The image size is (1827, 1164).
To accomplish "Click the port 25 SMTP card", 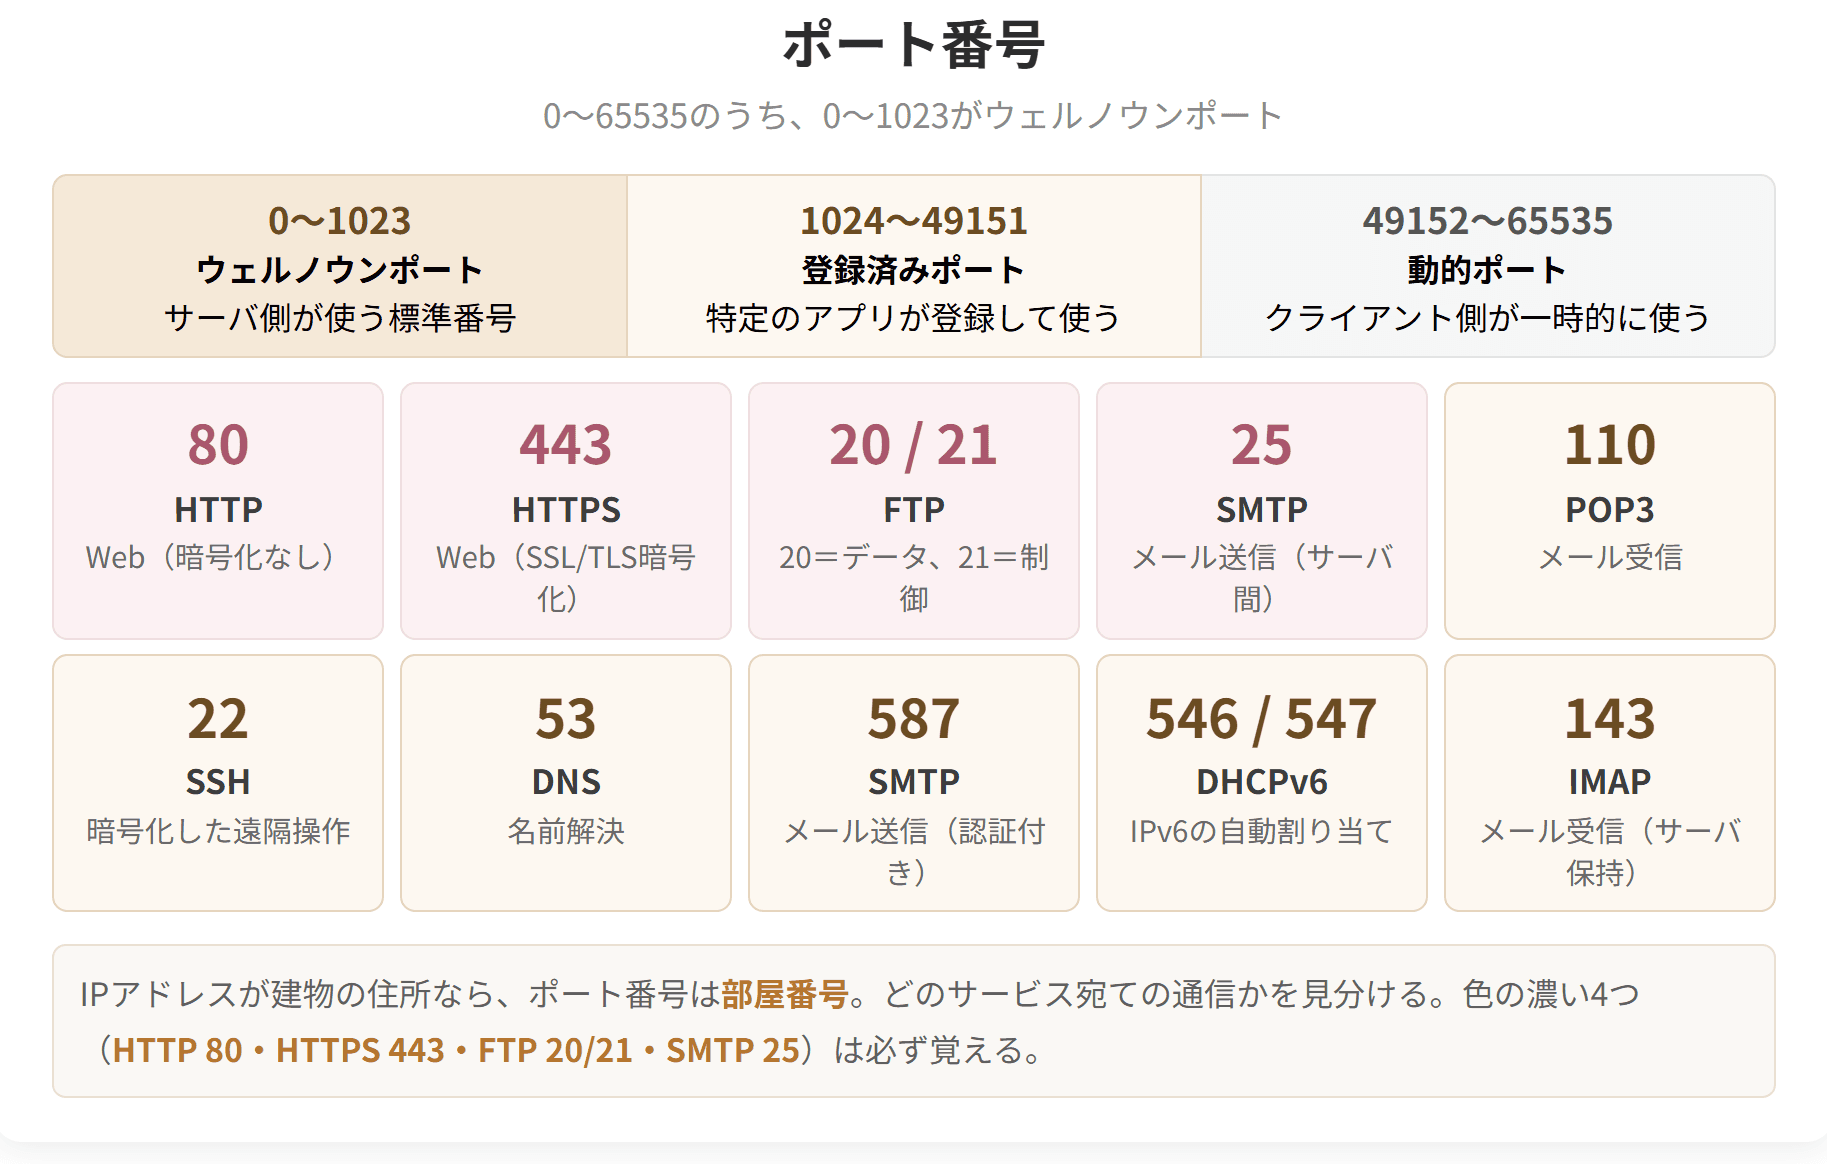I will coord(1262,511).
